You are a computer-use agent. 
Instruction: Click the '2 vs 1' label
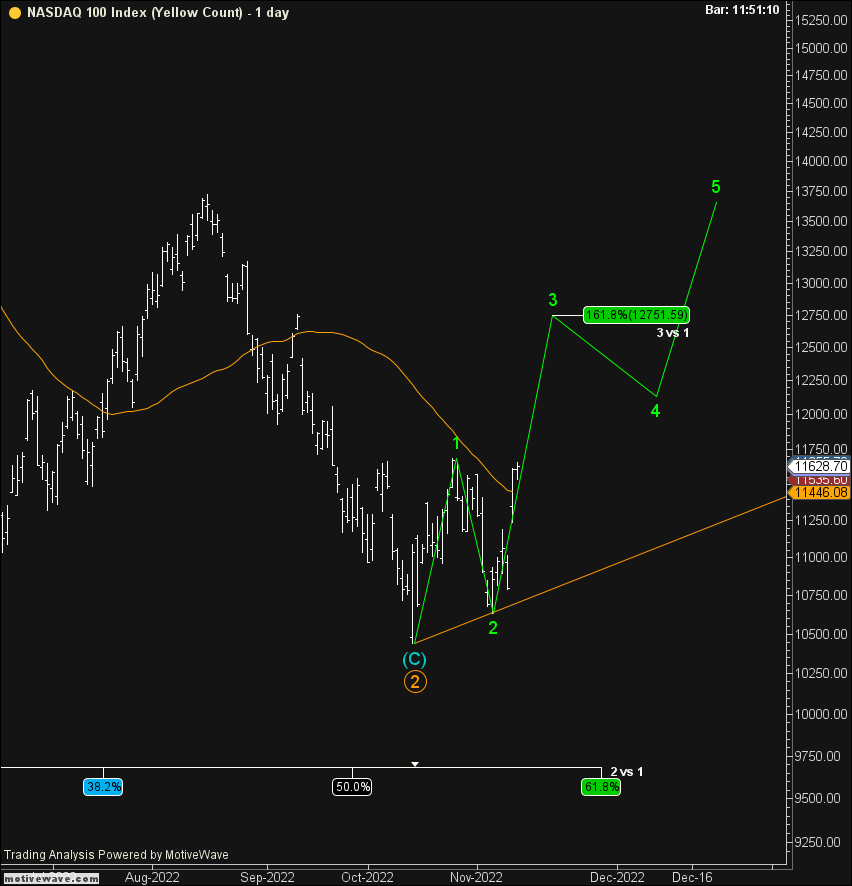(627, 772)
